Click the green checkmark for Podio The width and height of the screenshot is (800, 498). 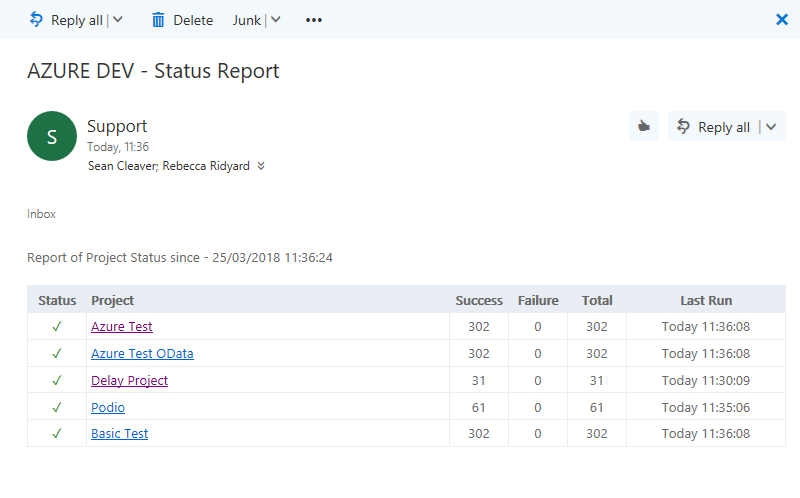click(x=57, y=407)
